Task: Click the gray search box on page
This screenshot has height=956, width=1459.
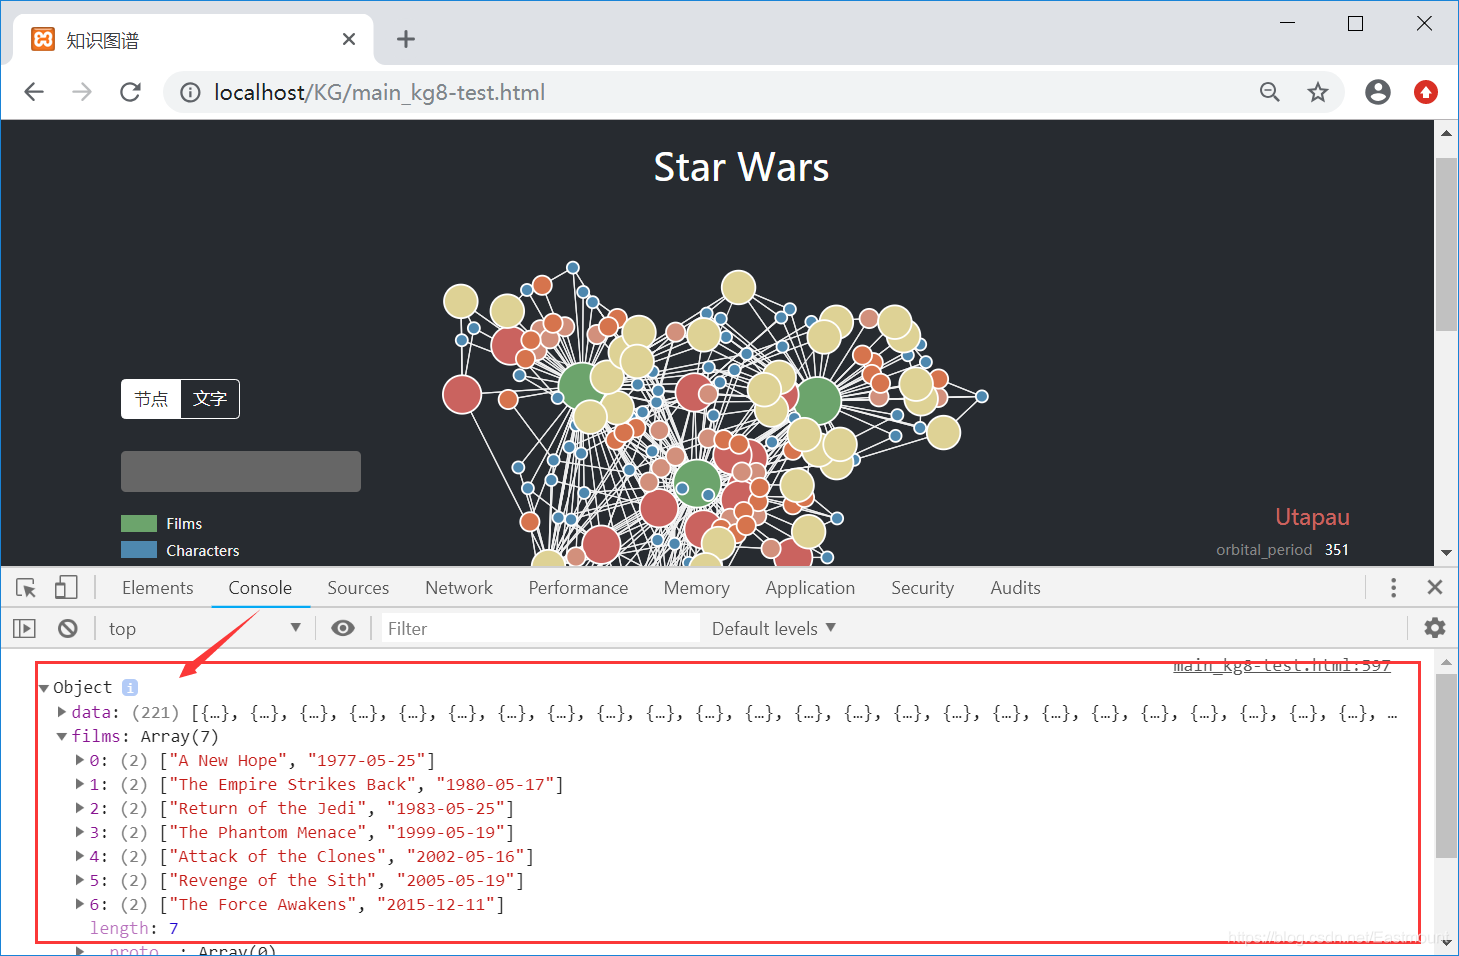Action: (x=241, y=471)
